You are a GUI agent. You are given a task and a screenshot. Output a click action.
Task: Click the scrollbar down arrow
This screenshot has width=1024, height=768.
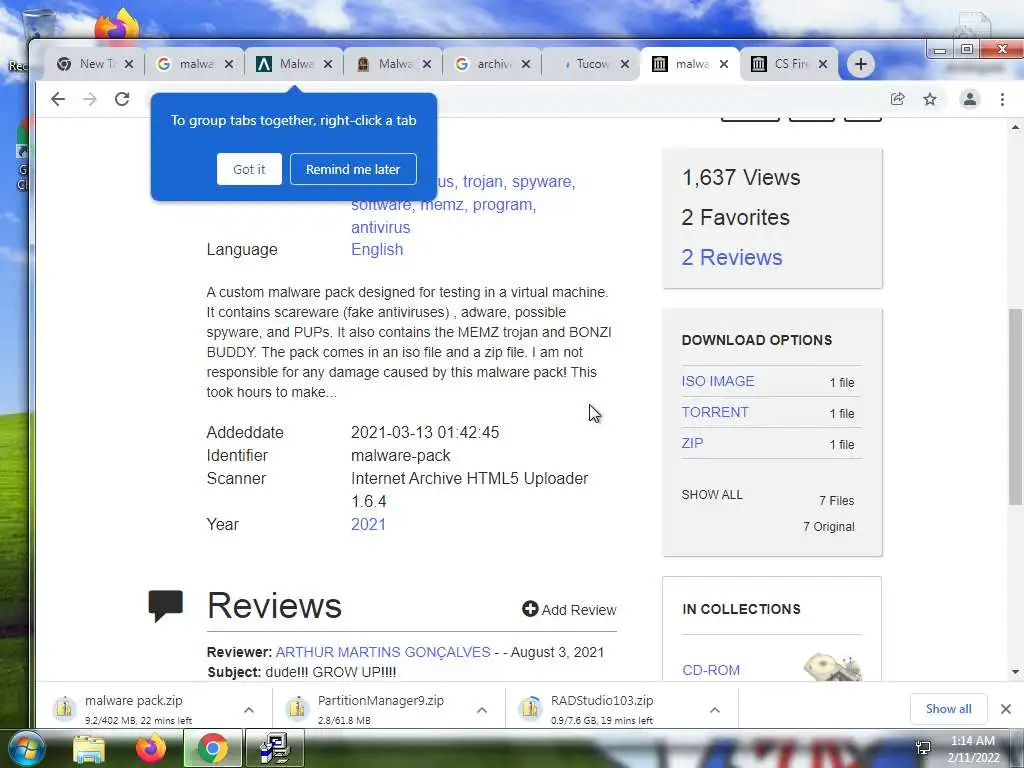click(x=1015, y=671)
